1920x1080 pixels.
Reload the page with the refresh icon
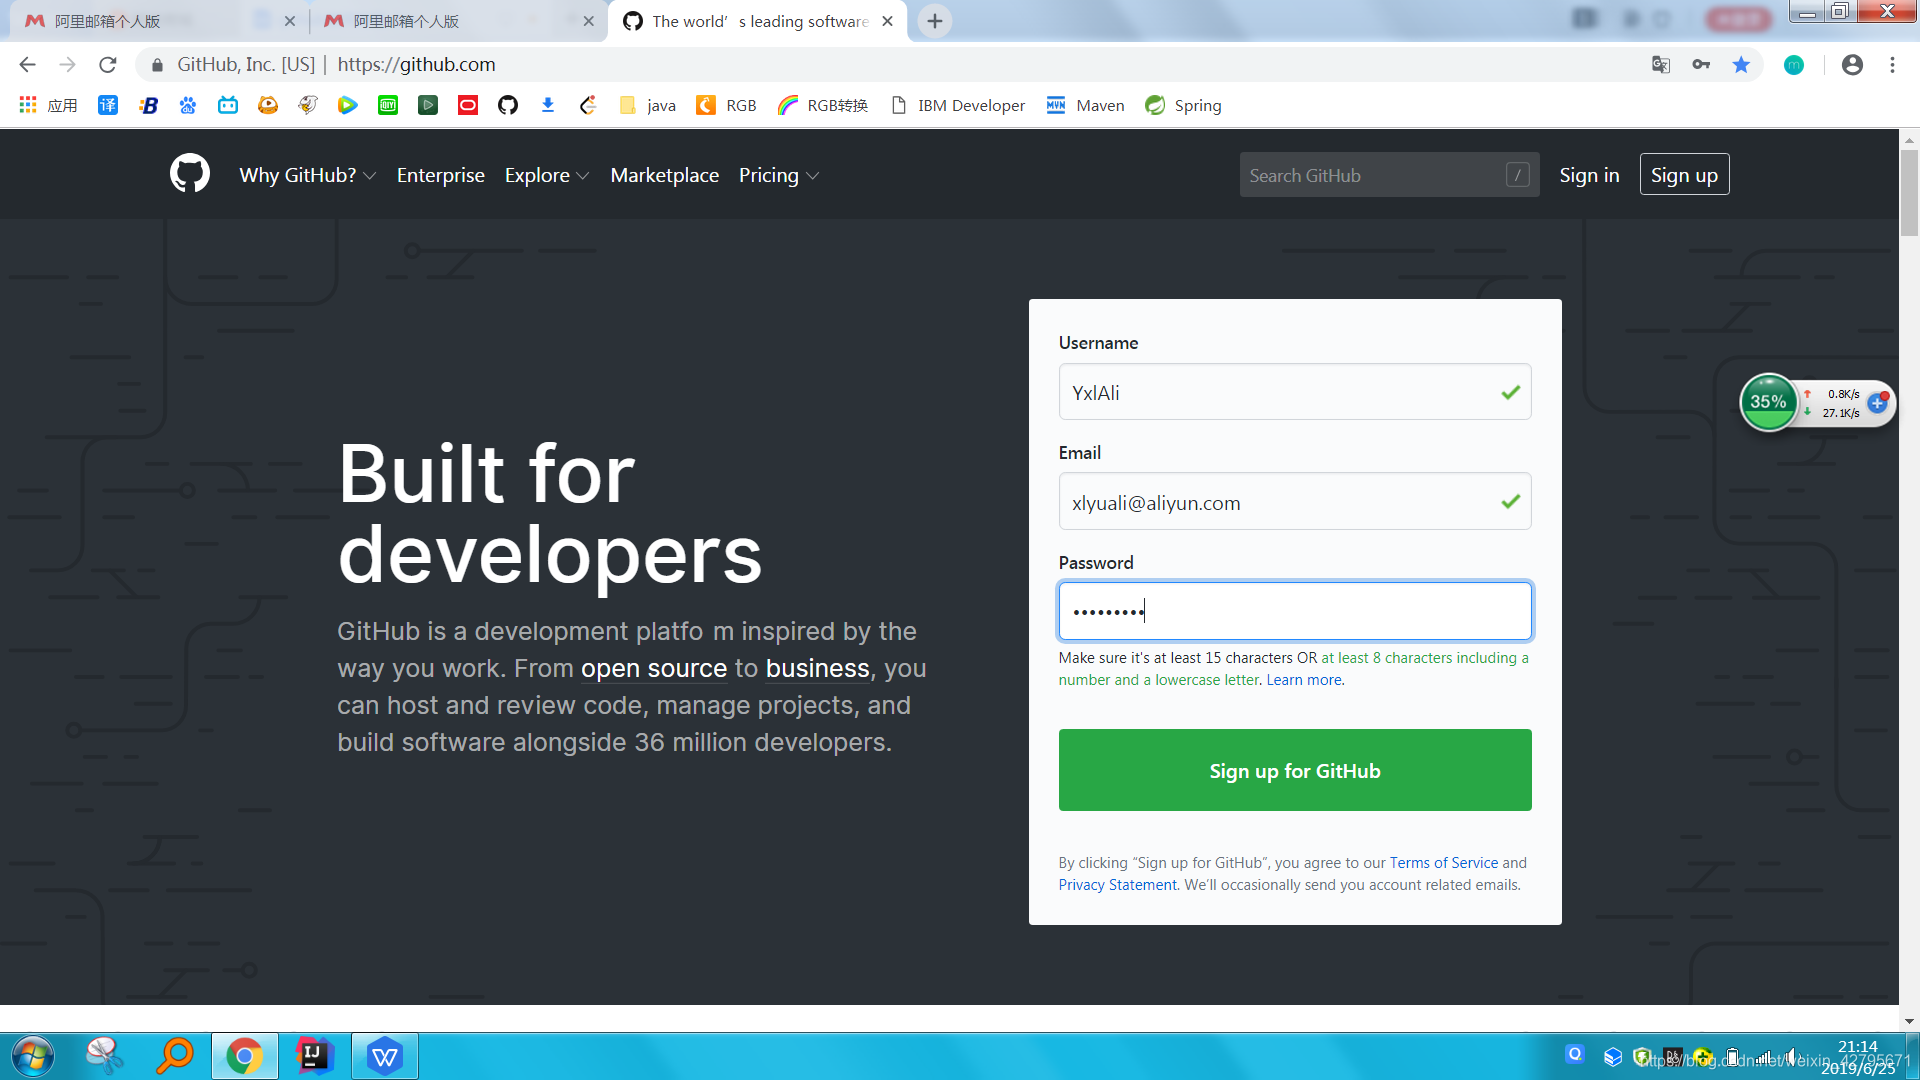coord(108,65)
